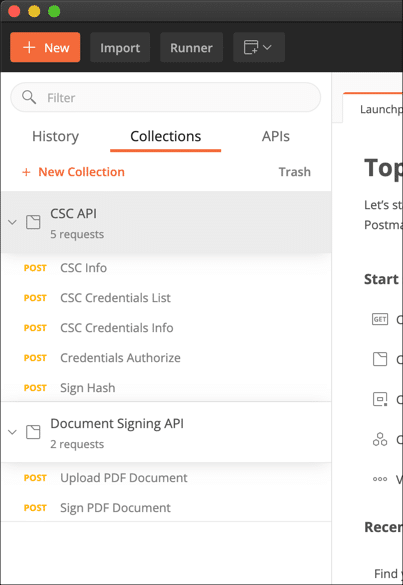The image size is (403, 585).
Task: Click the '5 requests' text
Action: click(x=77, y=234)
